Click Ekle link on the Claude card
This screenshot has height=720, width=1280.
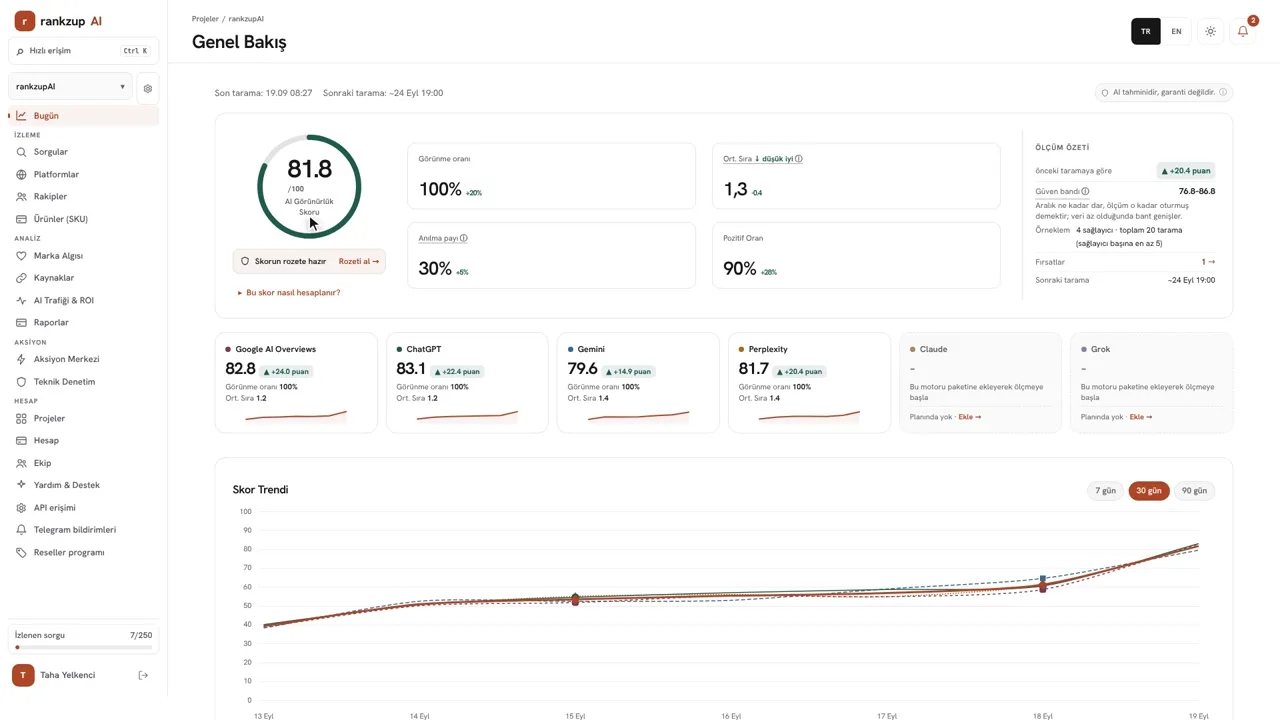(x=970, y=417)
